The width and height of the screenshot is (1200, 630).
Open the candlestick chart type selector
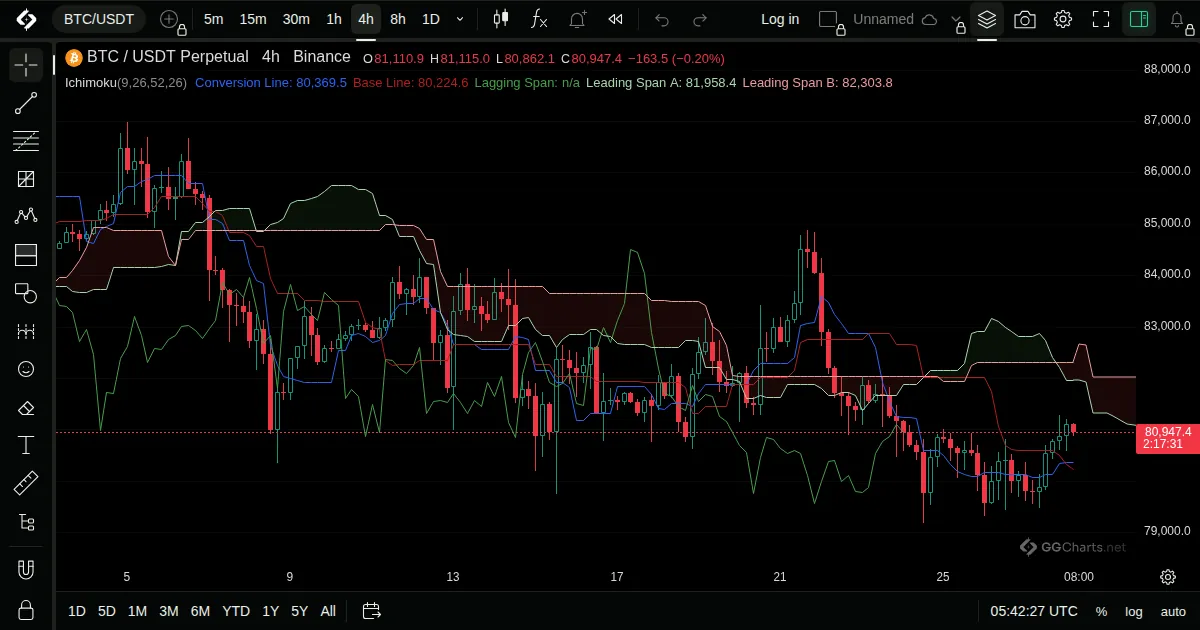[x=501, y=19]
